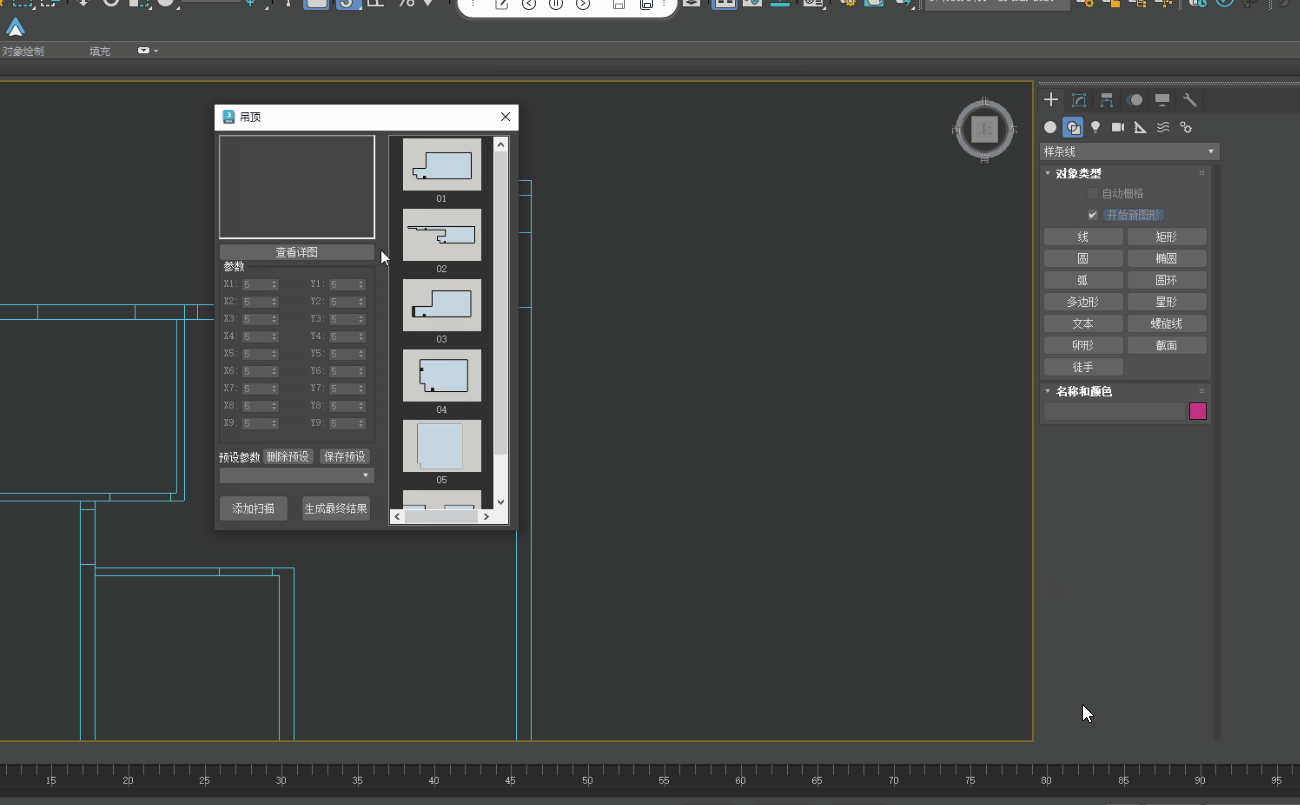Select the Systems gears icon
This screenshot has width=1300, height=805.
click(1186, 127)
